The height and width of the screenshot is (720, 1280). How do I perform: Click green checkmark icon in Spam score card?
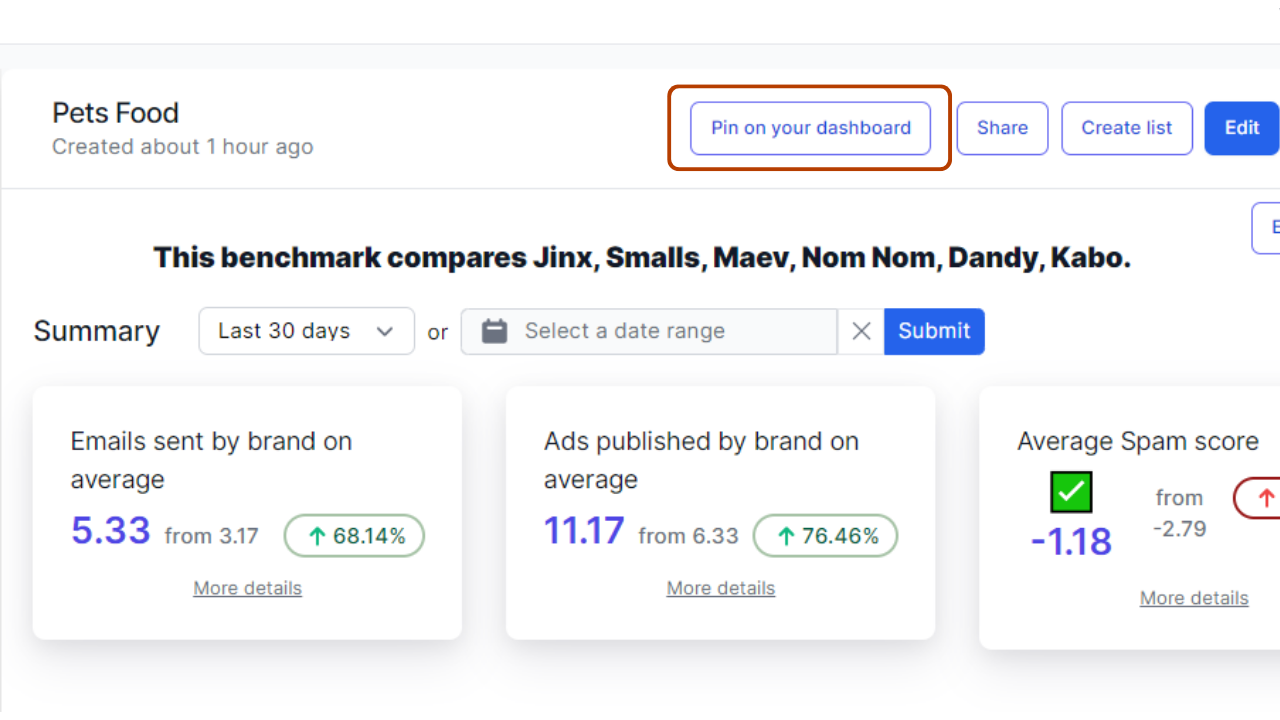pyautogui.click(x=1071, y=493)
